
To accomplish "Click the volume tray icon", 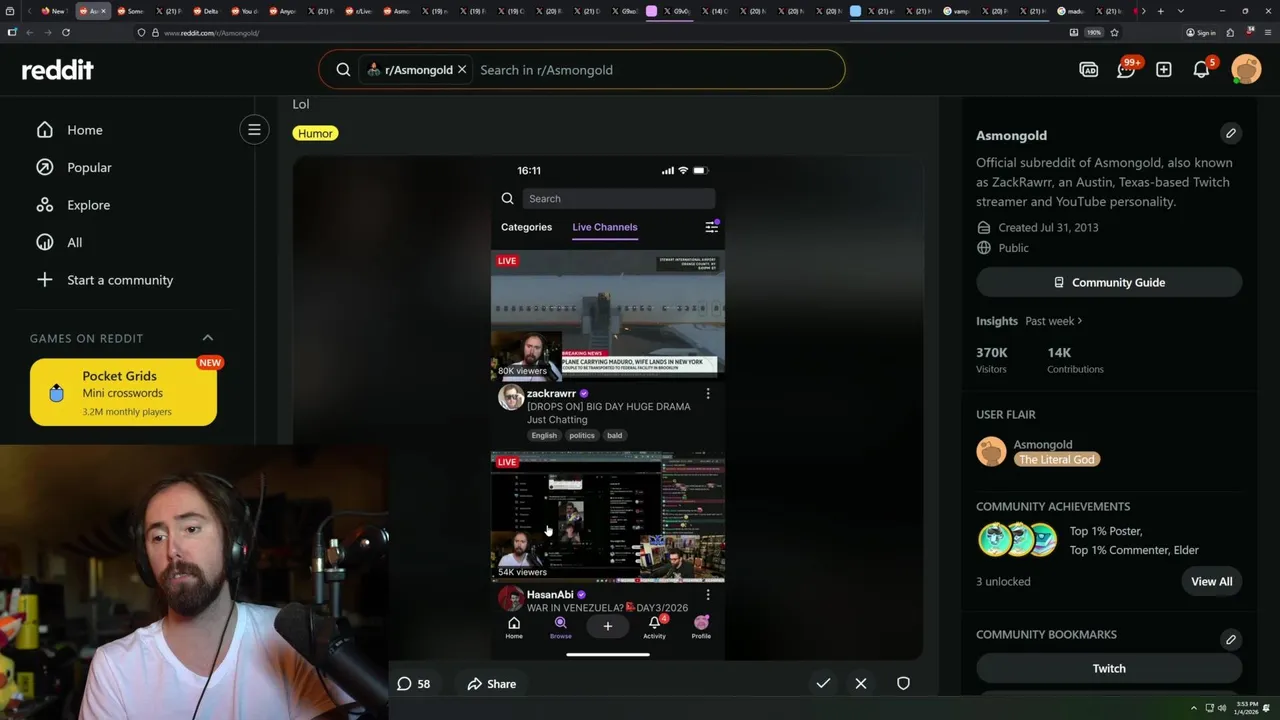I will [x=1221, y=708].
